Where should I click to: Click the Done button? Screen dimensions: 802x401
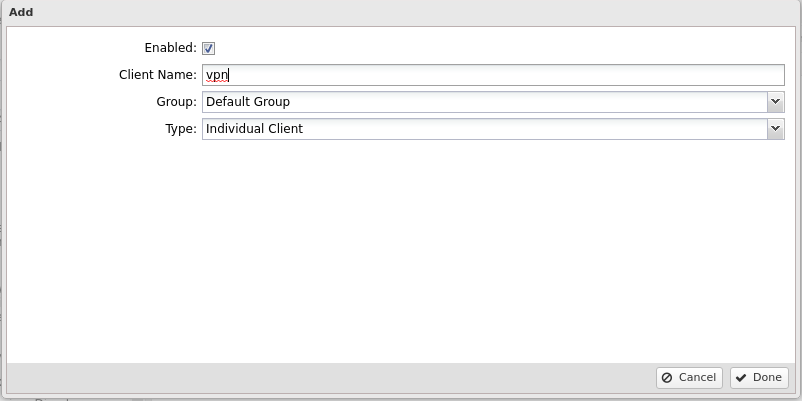tap(759, 377)
